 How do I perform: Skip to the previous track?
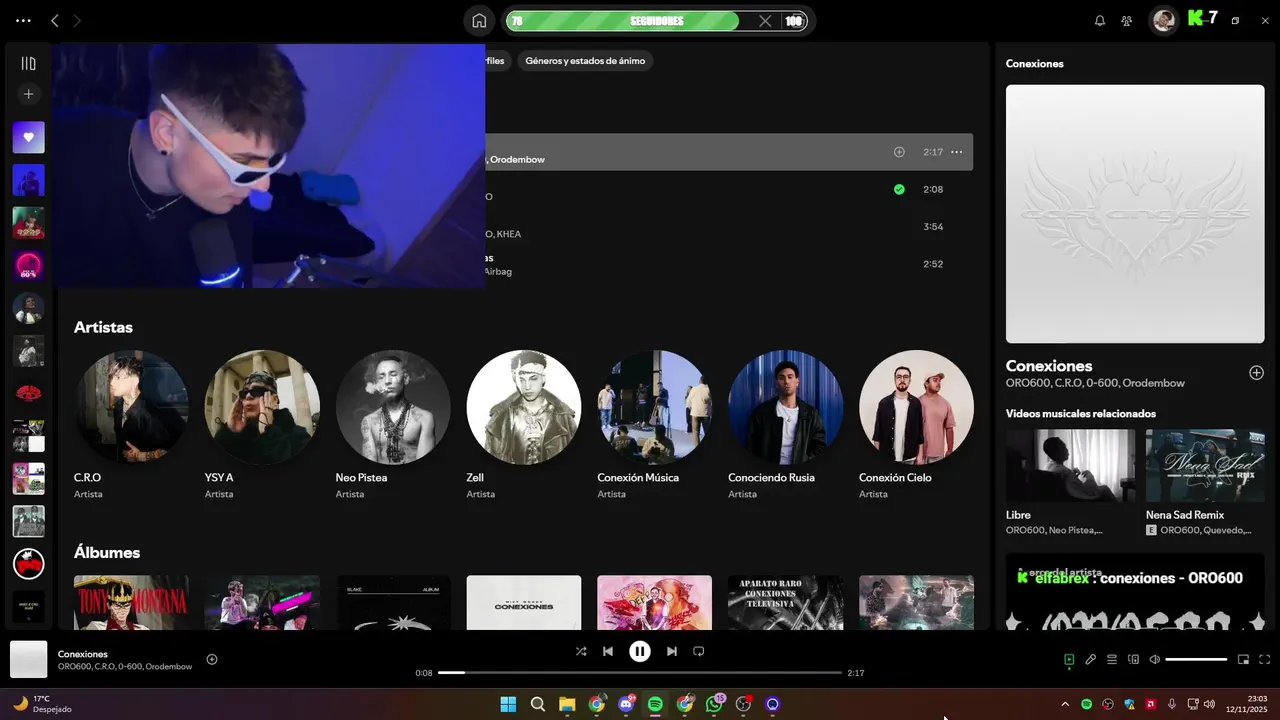607,651
